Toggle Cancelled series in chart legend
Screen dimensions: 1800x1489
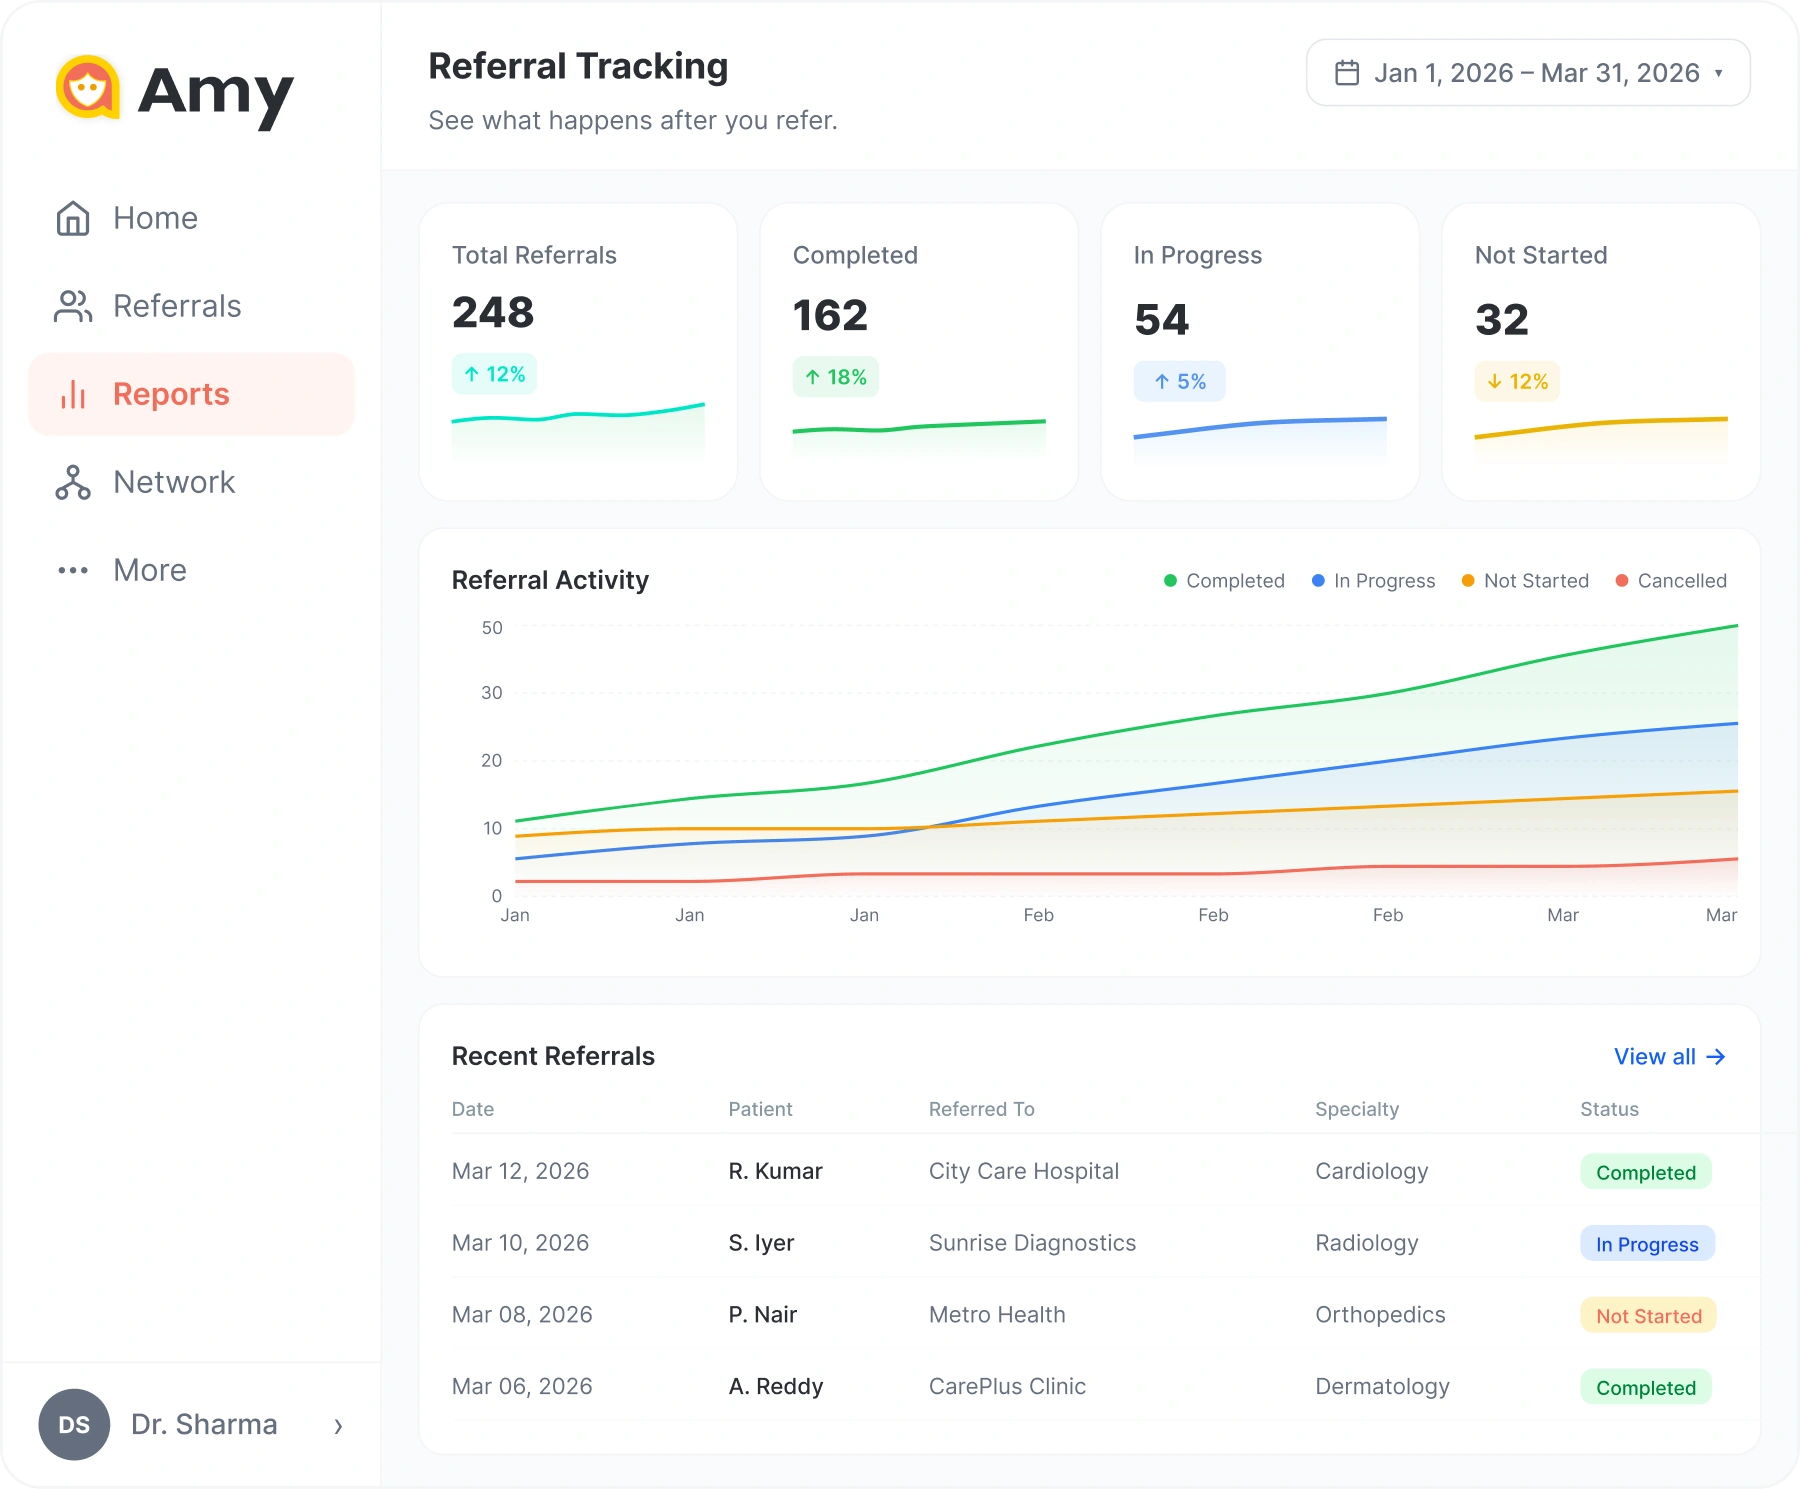pyautogui.click(x=1671, y=581)
